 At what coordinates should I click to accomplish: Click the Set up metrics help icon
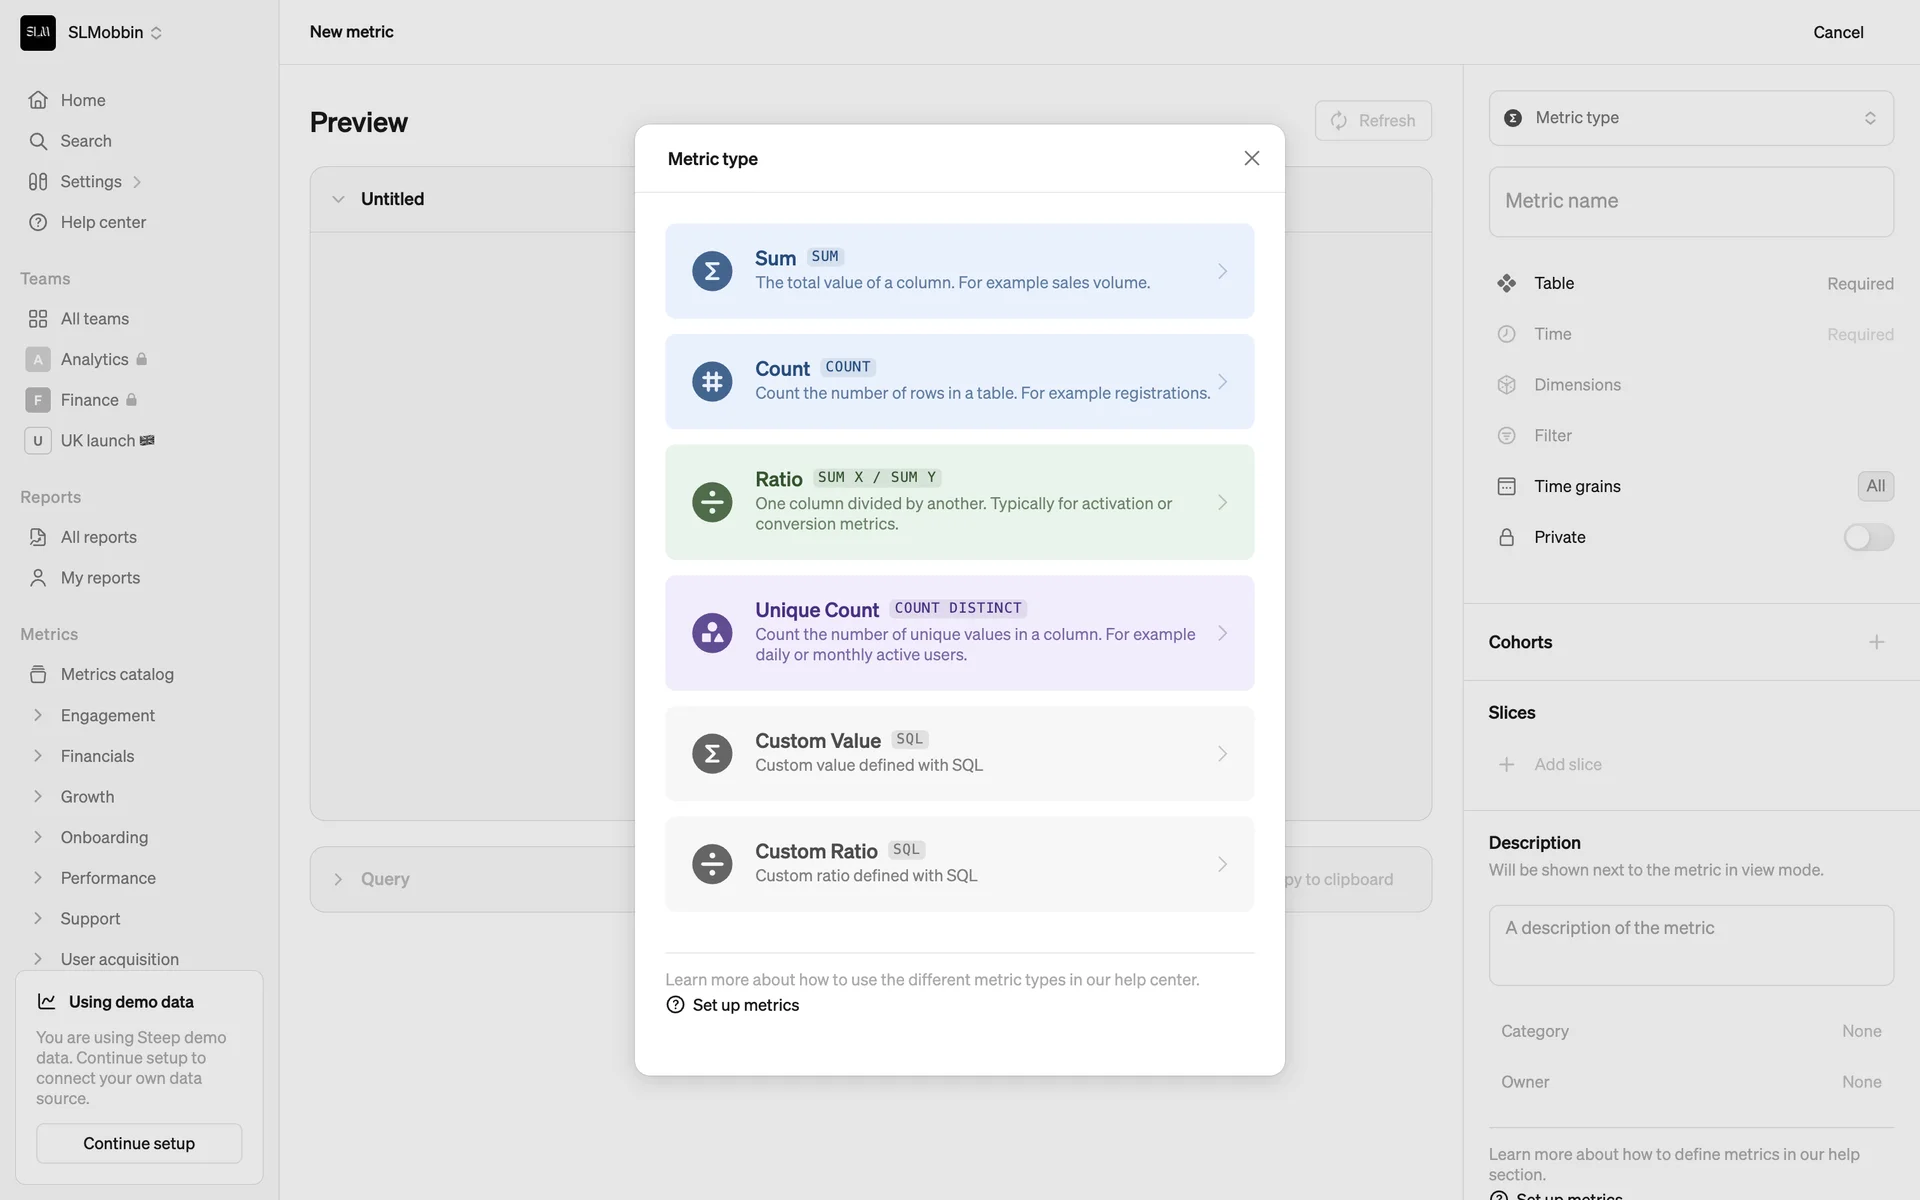pyautogui.click(x=675, y=1005)
